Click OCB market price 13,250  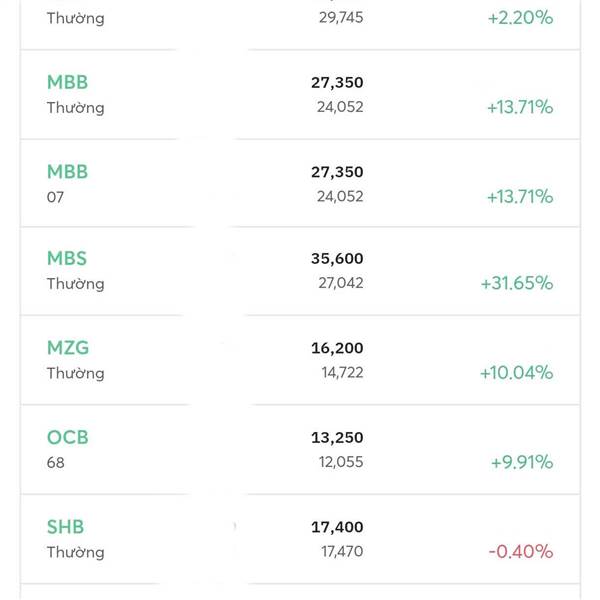click(337, 438)
